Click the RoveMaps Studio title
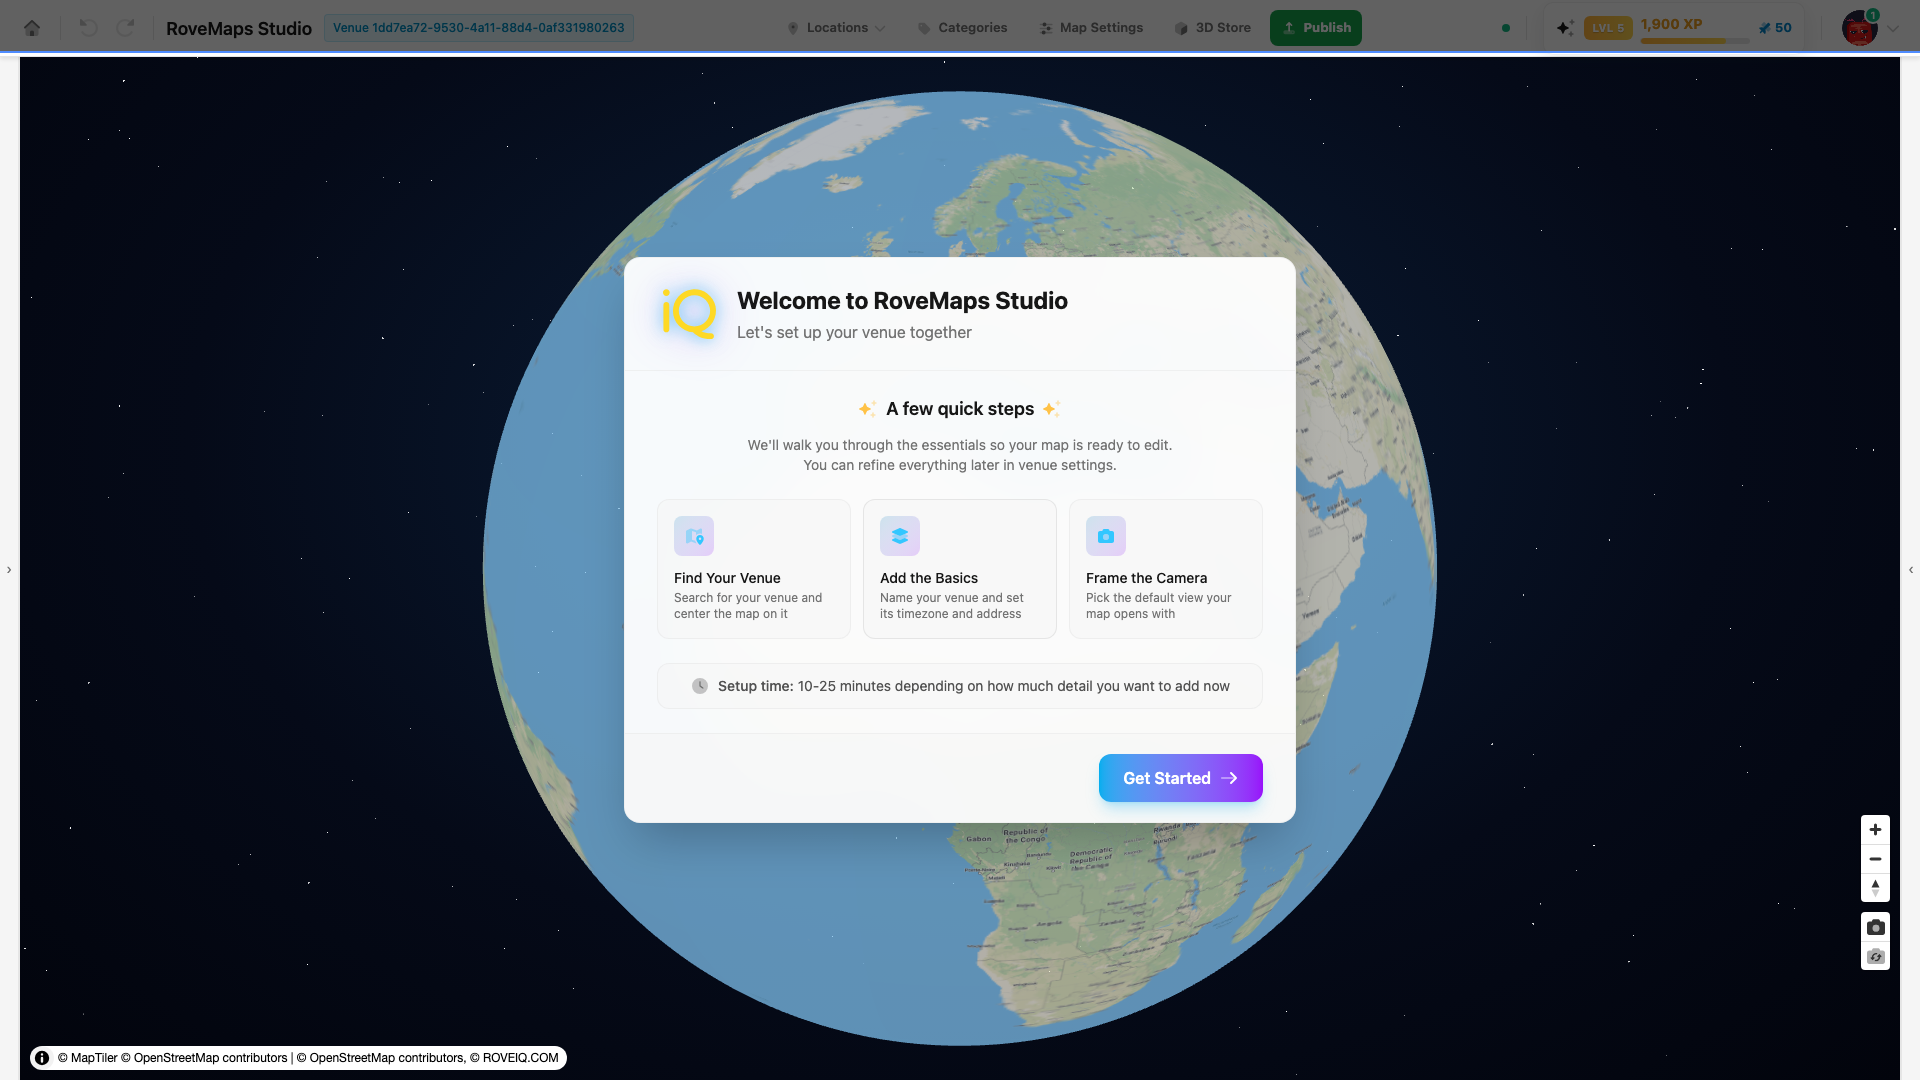This screenshot has height=1080, width=1920. coord(239,28)
